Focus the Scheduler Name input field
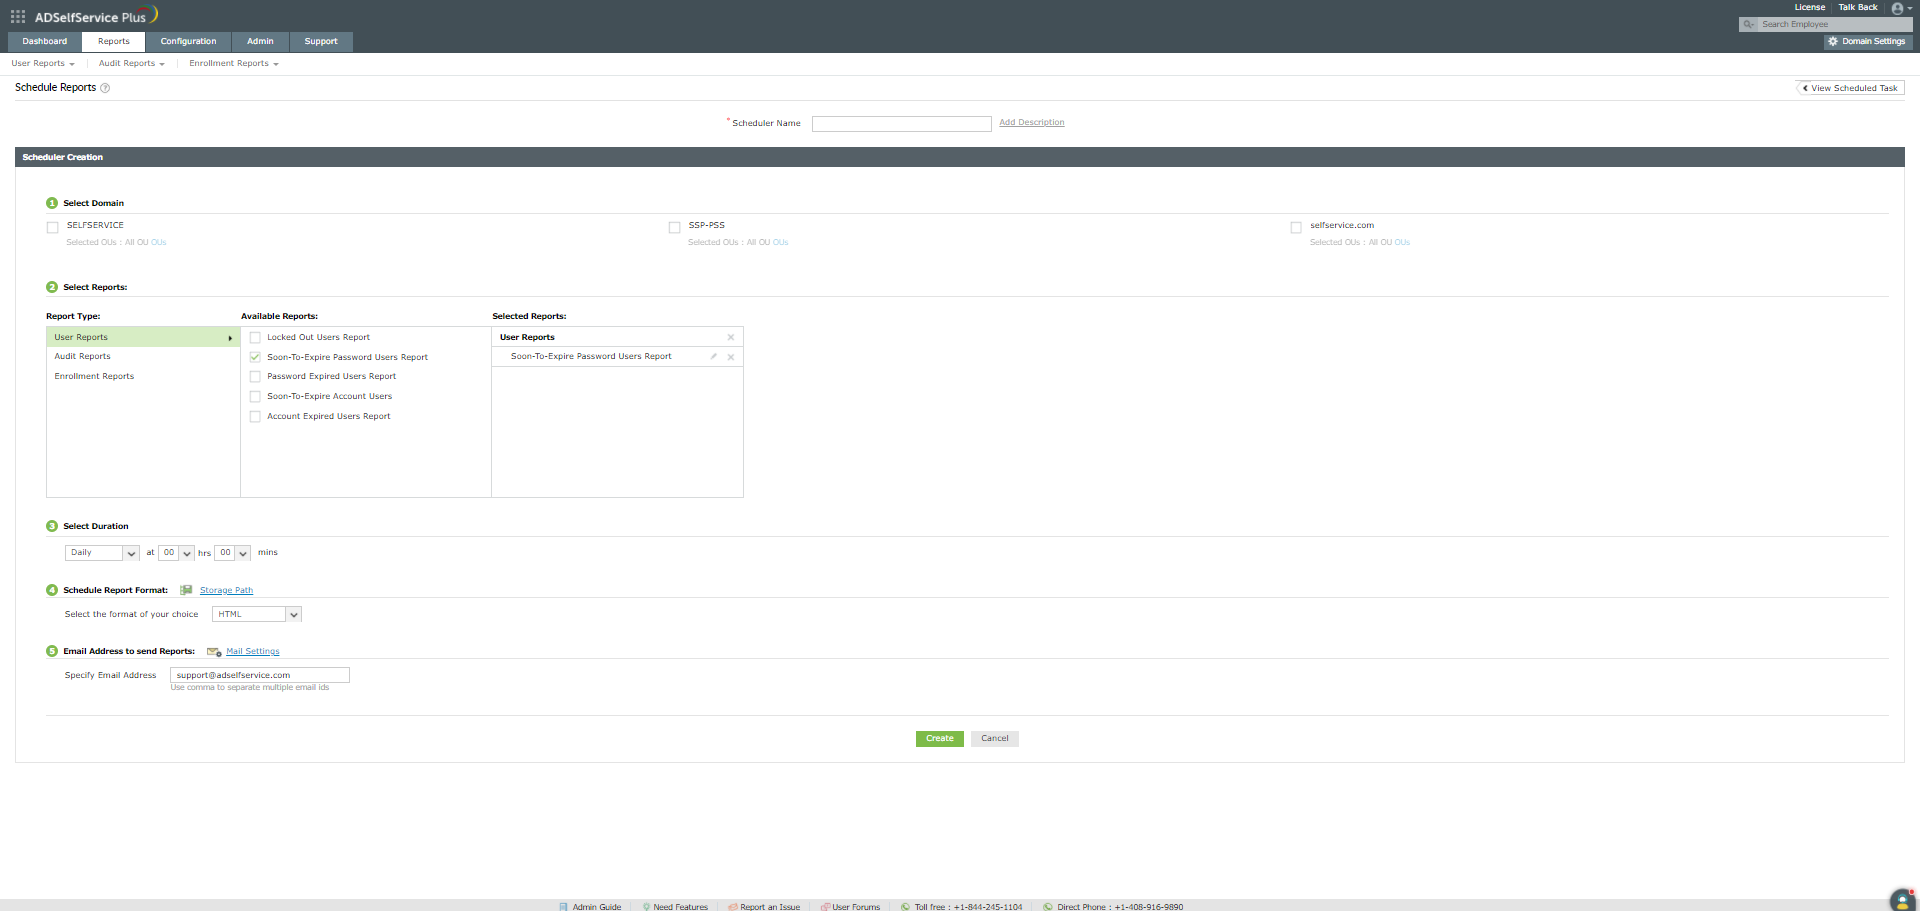Viewport: 1920px width, 911px height. click(x=902, y=124)
